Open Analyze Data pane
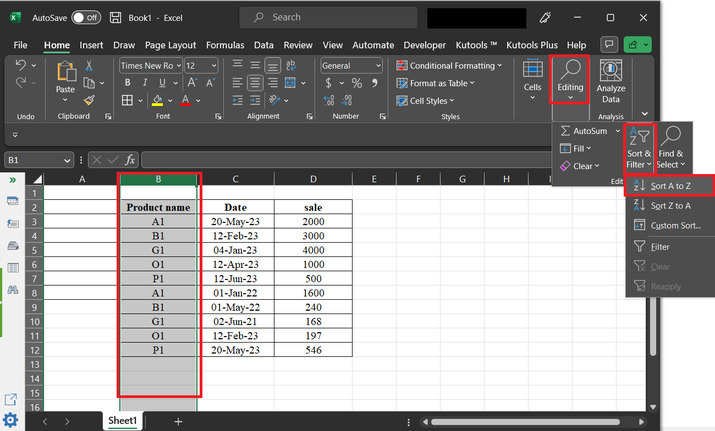 click(x=611, y=78)
